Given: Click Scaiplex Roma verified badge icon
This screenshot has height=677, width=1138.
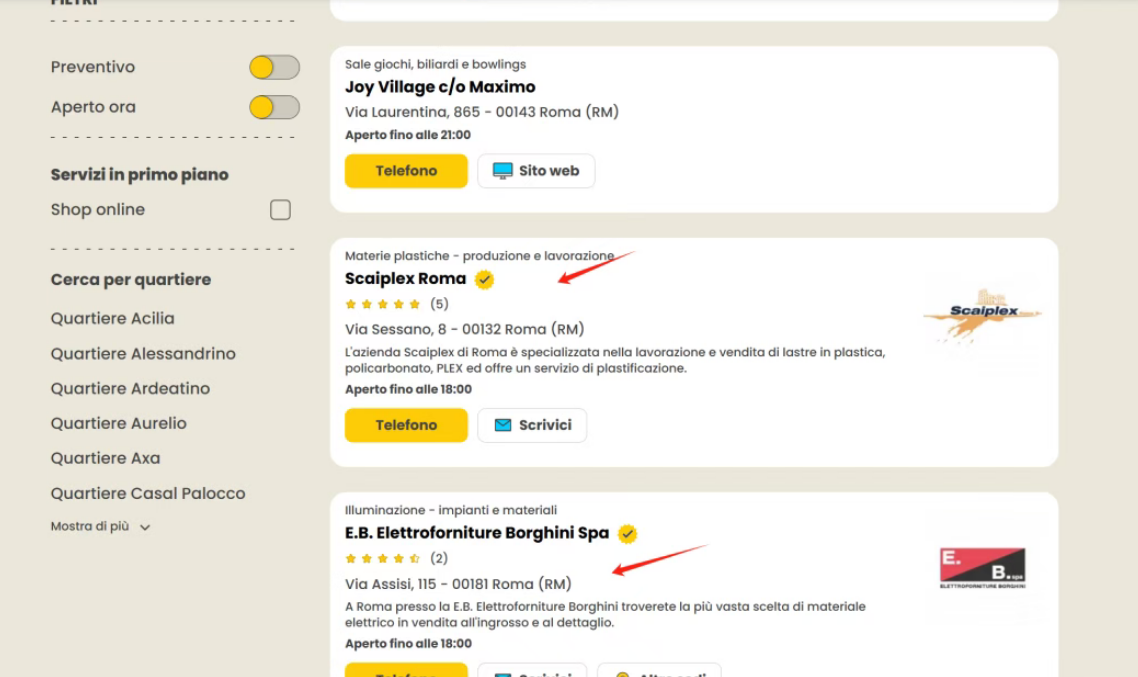Looking at the screenshot, I should pyautogui.click(x=484, y=279).
